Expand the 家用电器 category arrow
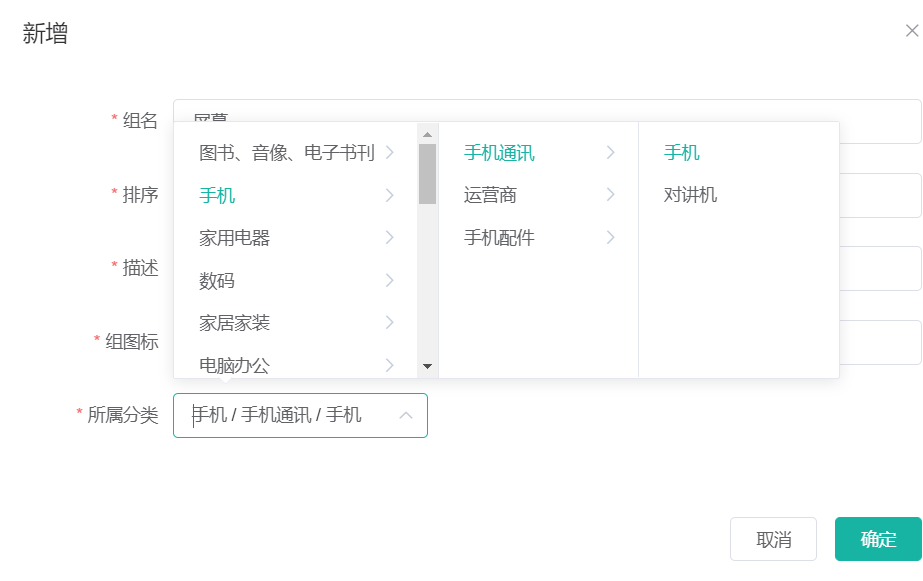This screenshot has height=581, width=923. coord(389,238)
